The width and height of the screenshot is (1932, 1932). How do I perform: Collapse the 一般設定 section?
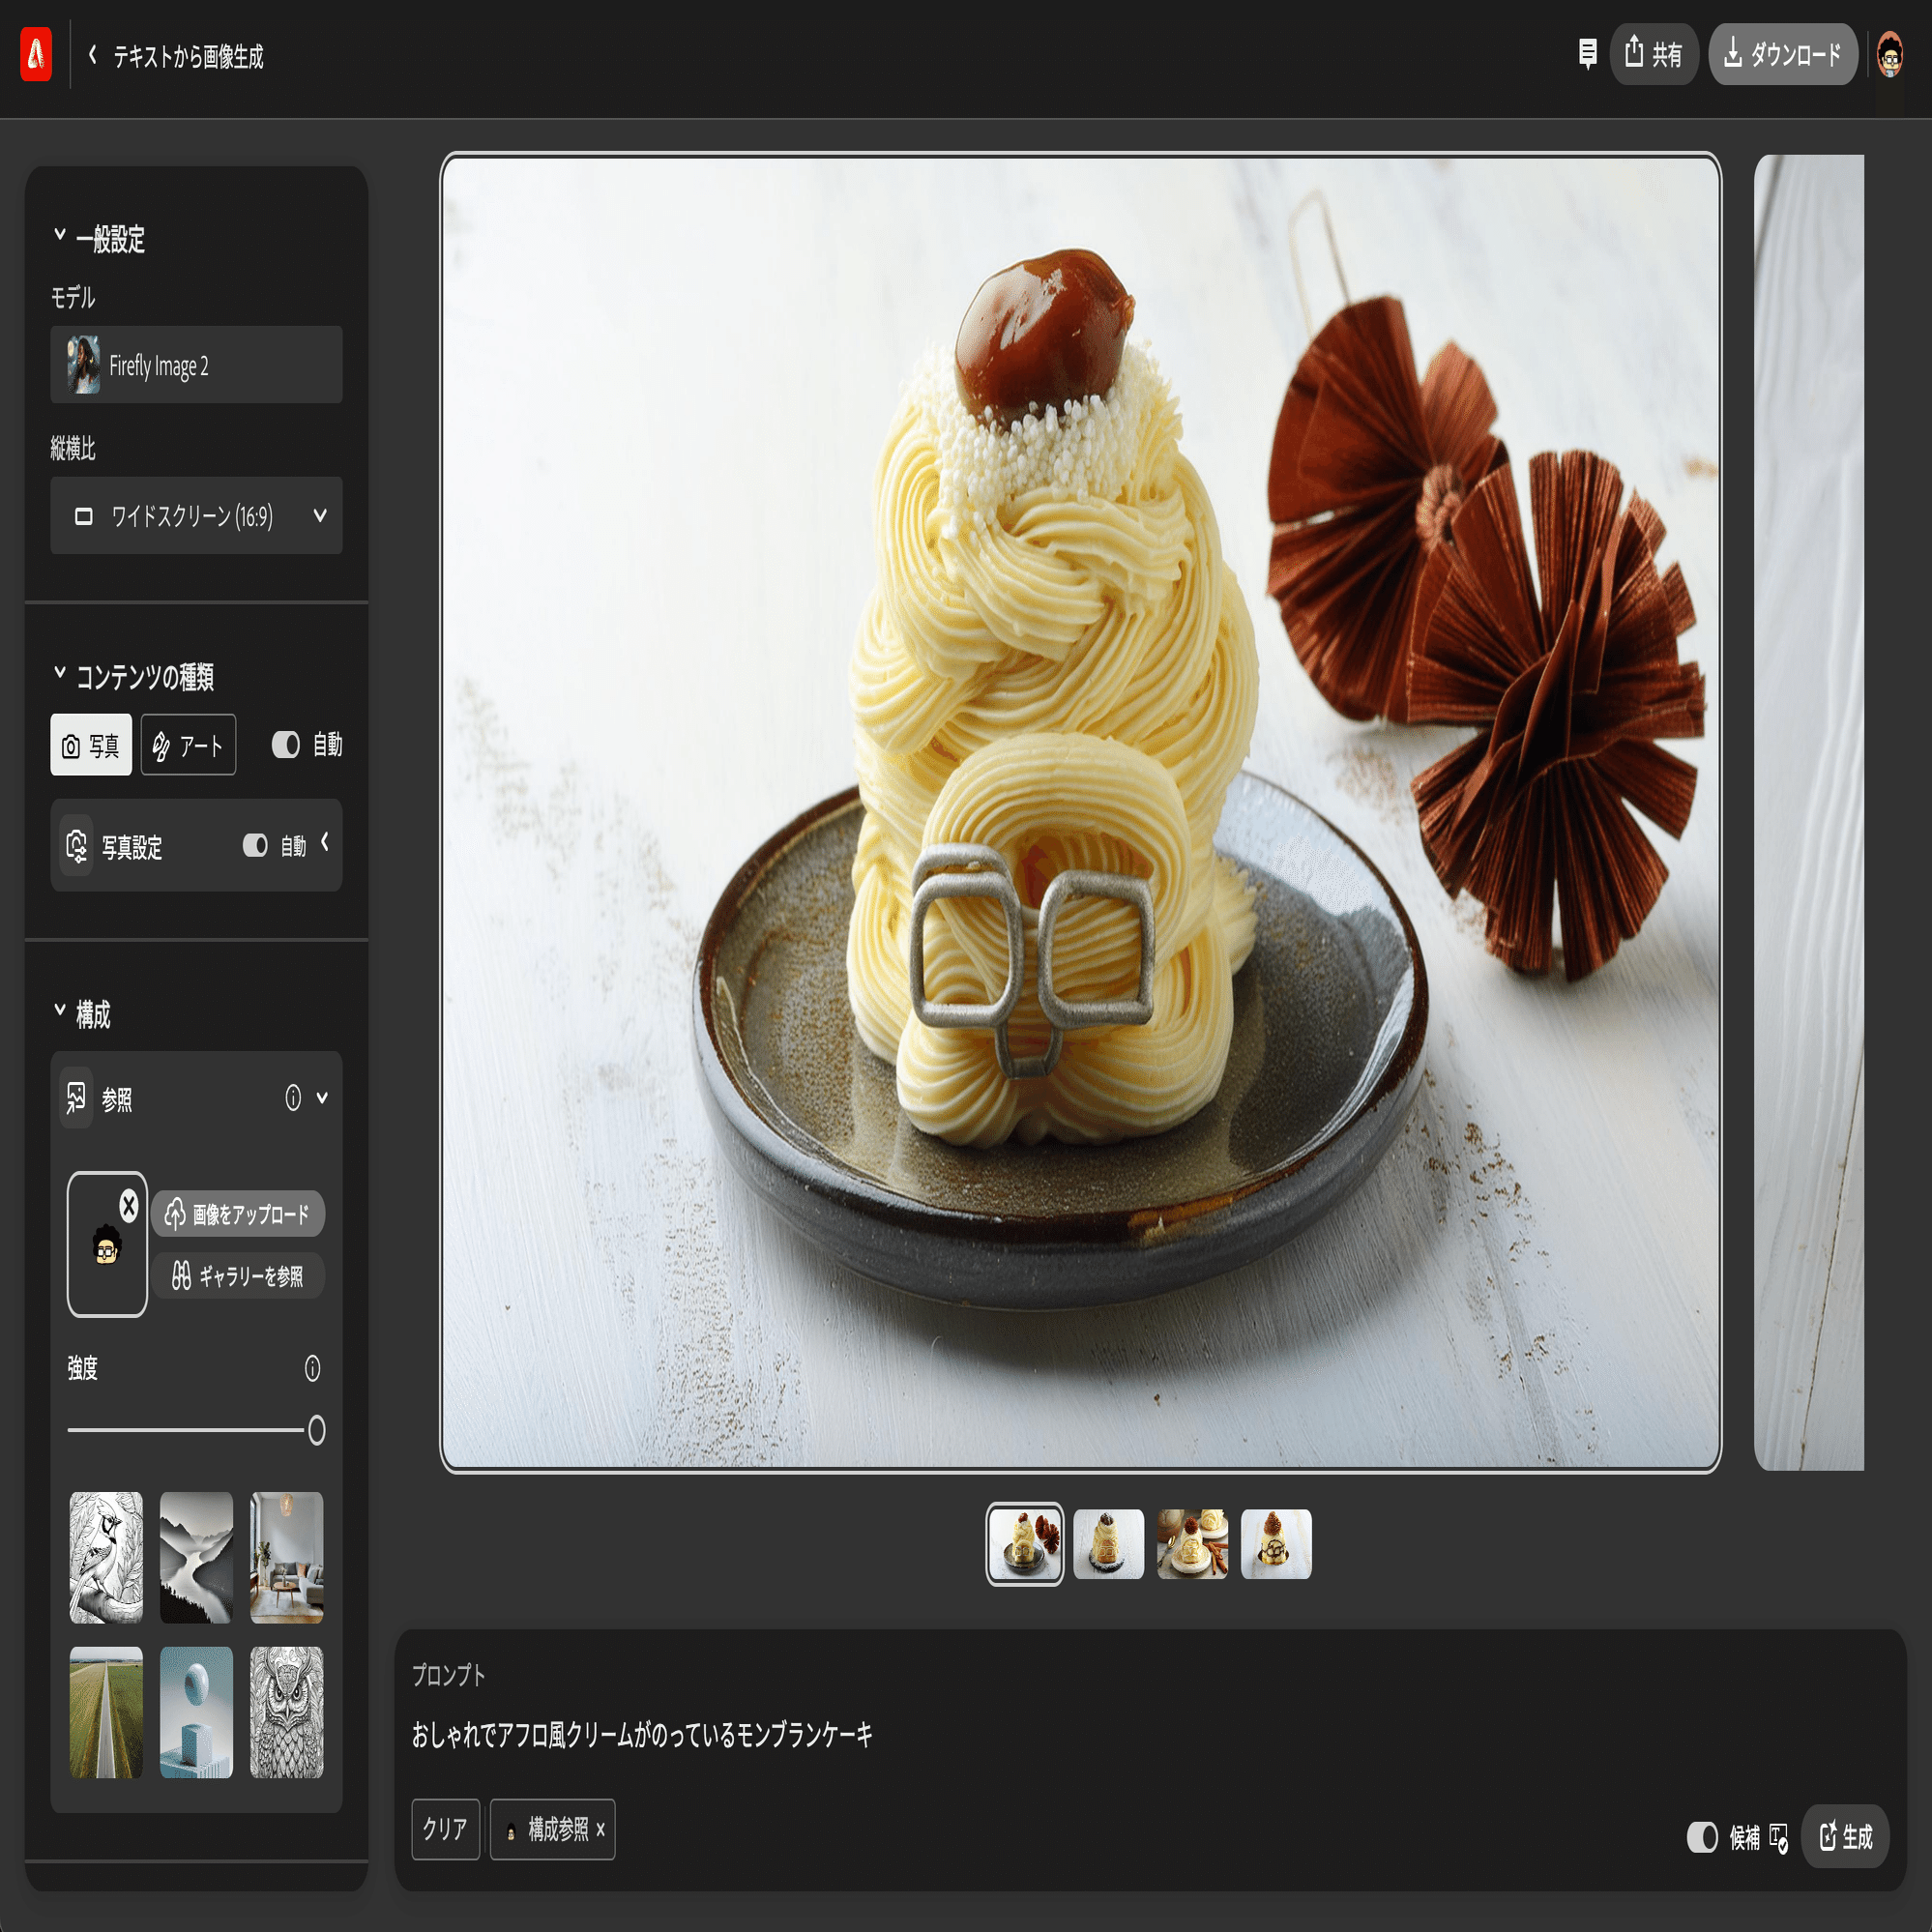click(60, 235)
